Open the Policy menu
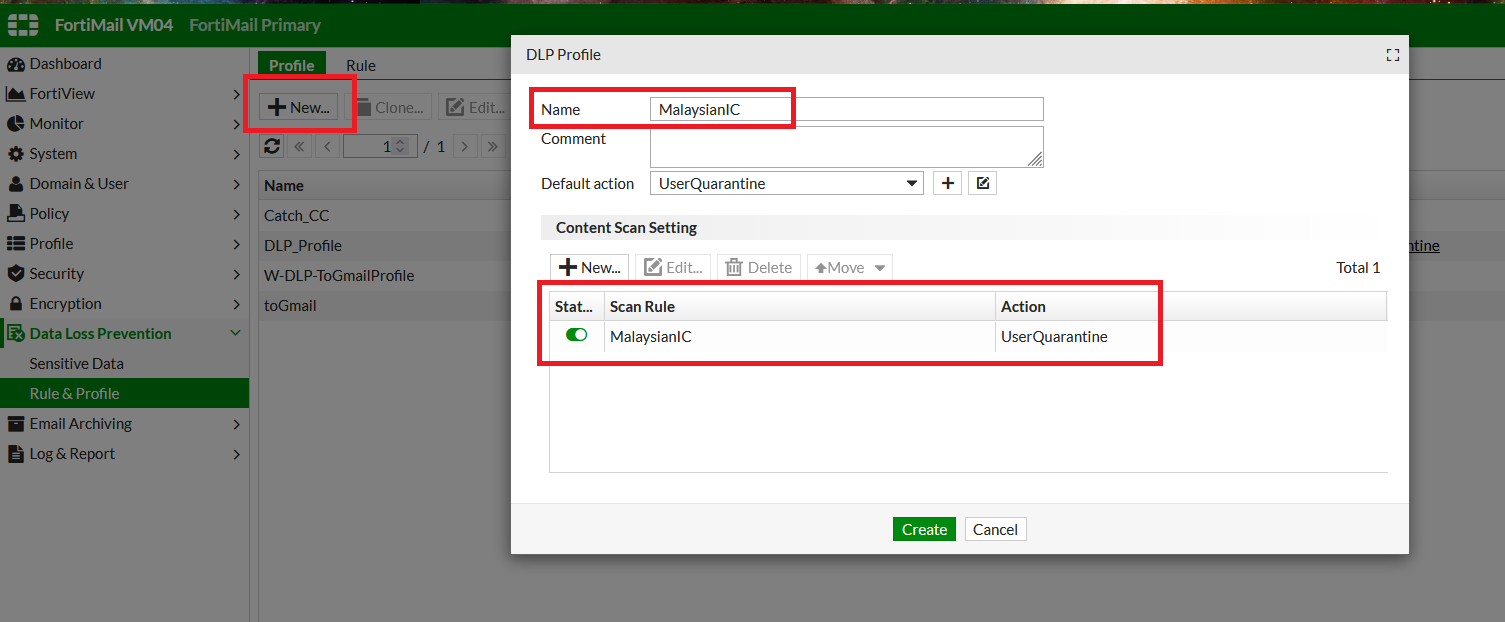 coord(124,214)
